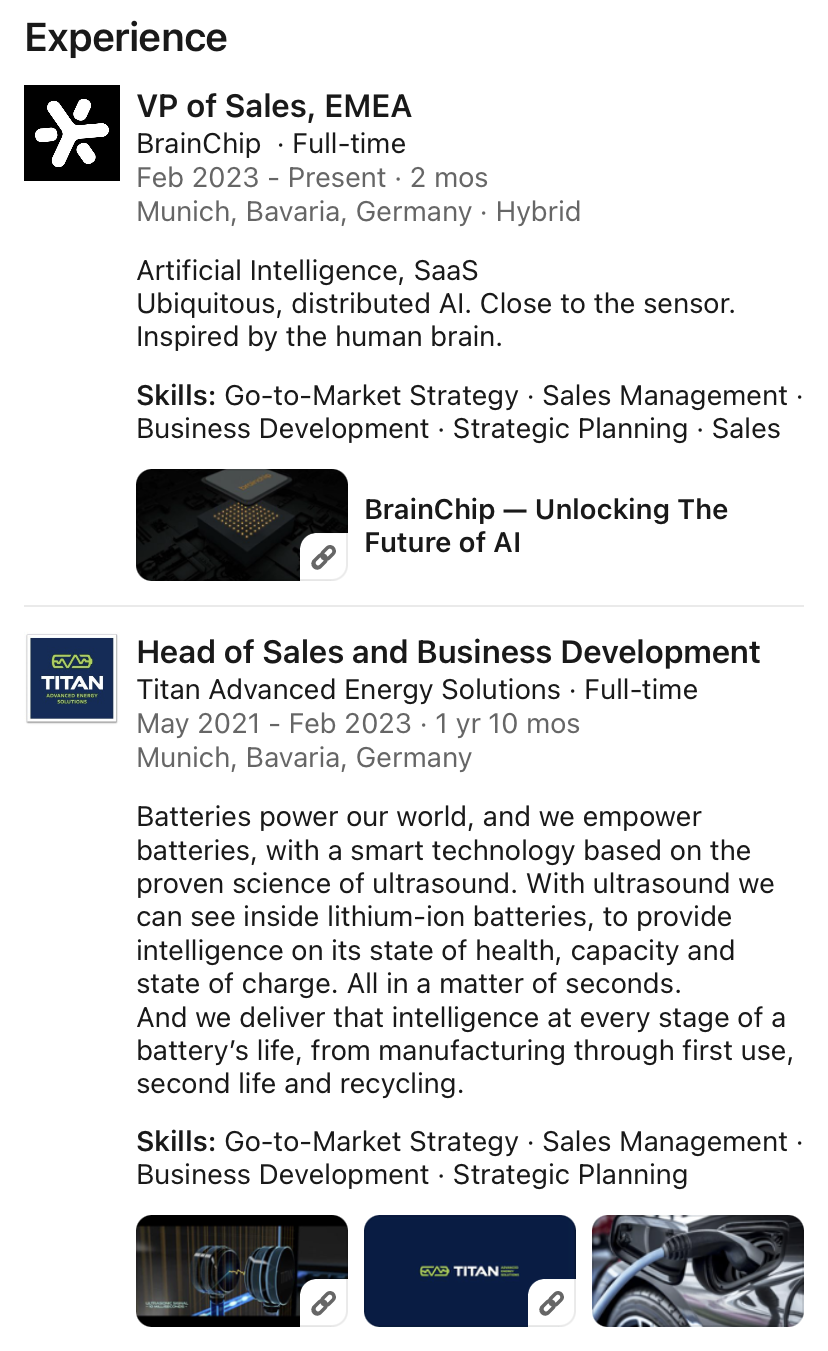The image size is (828, 1351).
Task: Click the BrainChip company logo
Action: (72, 133)
